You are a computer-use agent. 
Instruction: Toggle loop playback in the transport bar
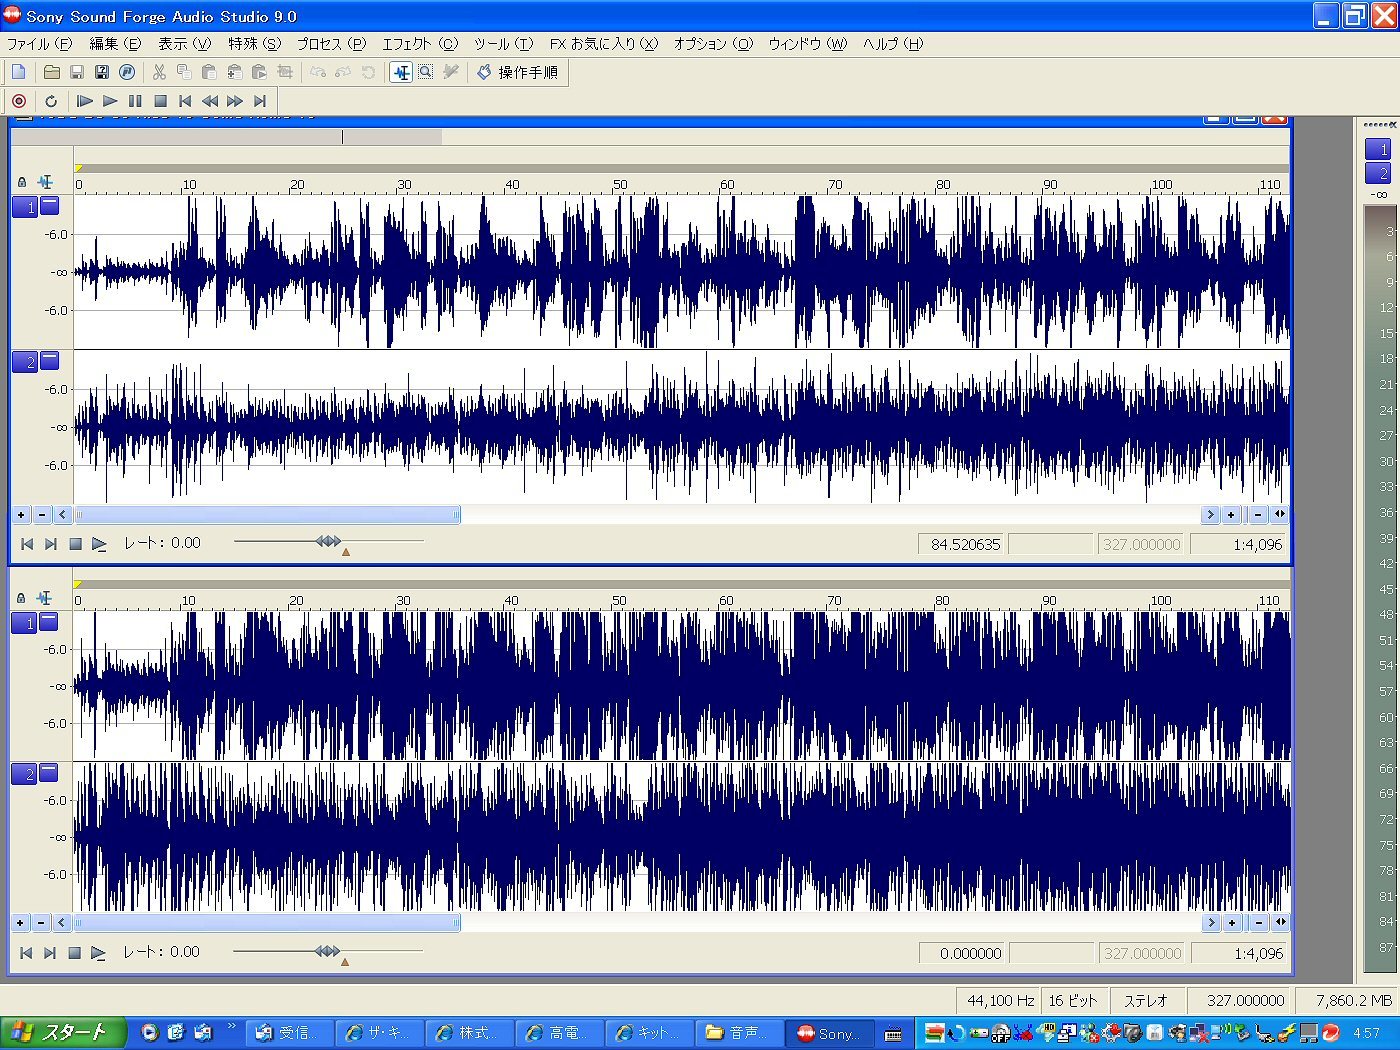pyautogui.click(x=51, y=101)
